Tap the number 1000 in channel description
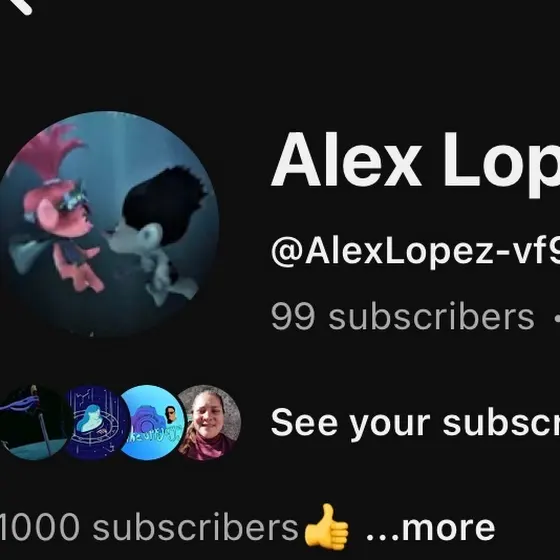The image size is (560, 560). [39, 527]
